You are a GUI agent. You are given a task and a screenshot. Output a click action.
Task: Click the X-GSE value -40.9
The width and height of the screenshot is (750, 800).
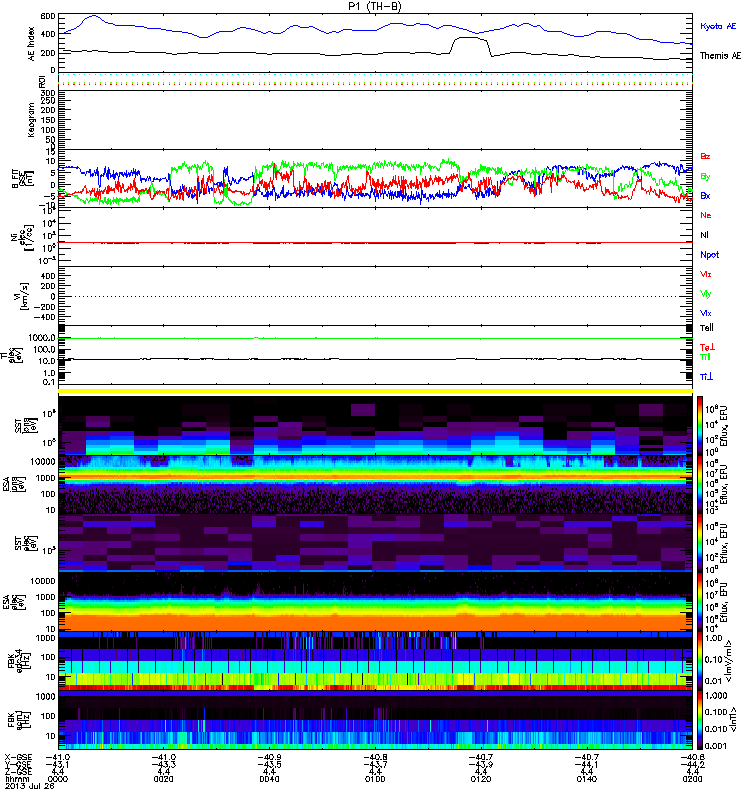click(269, 758)
